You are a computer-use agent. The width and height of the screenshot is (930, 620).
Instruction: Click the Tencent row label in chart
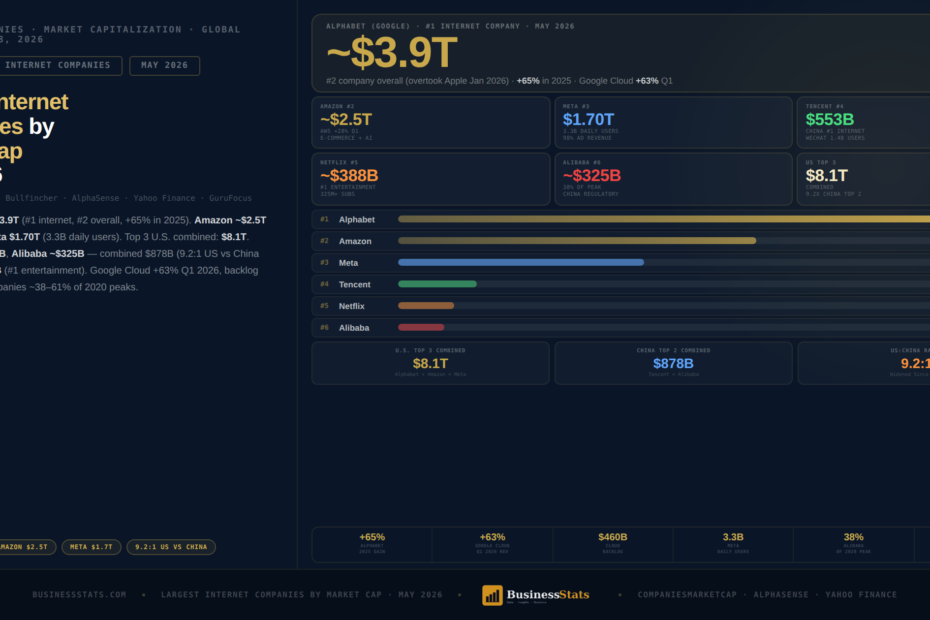[x=354, y=285]
